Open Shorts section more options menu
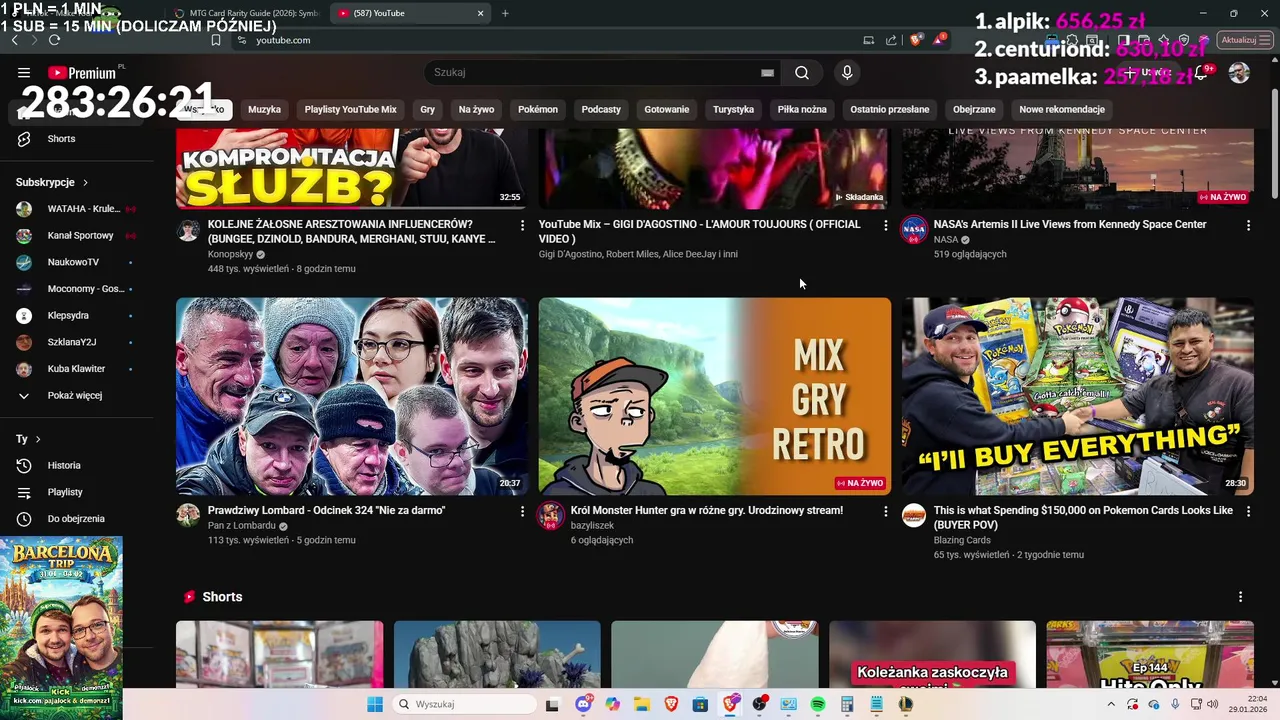Image resolution: width=1280 pixels, height=720 pixels. [x=1240, y=597]
